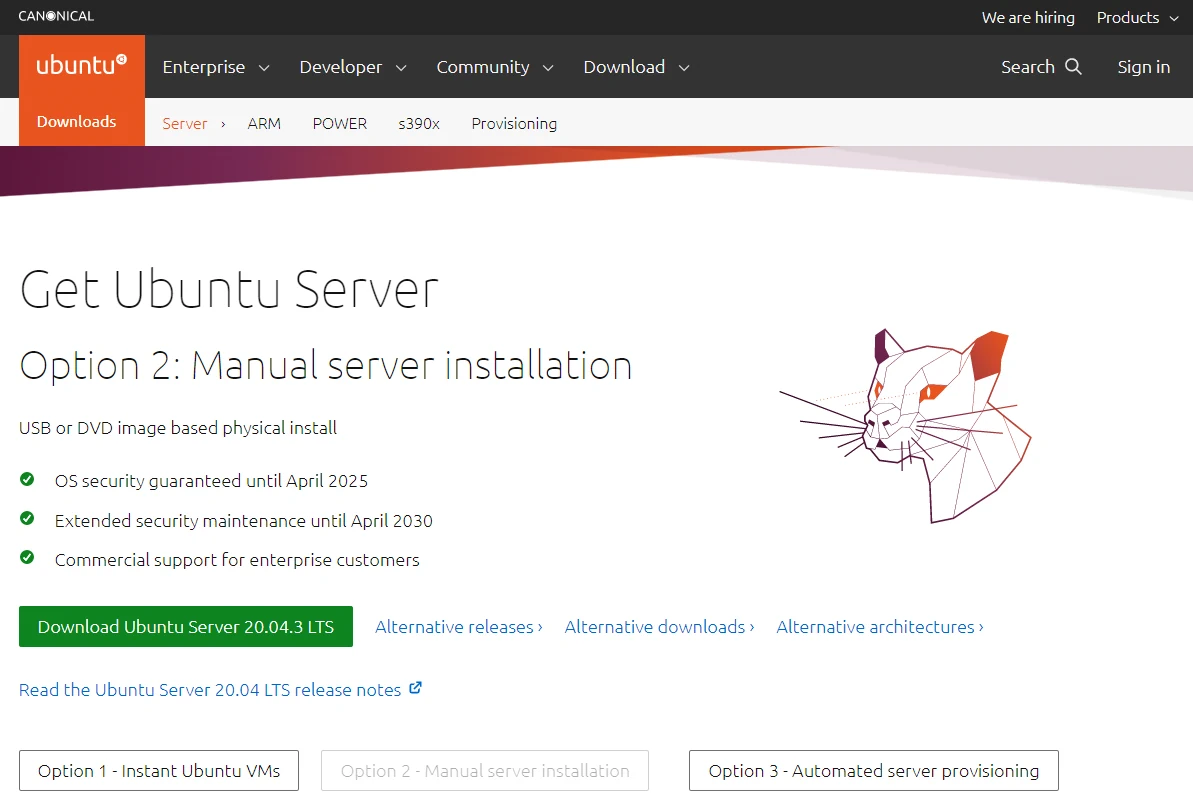Download Ubuntu Server 20.04.3 LTS
The width and height of the screenshot is (1193, 812).
click(x=186, y=627)
